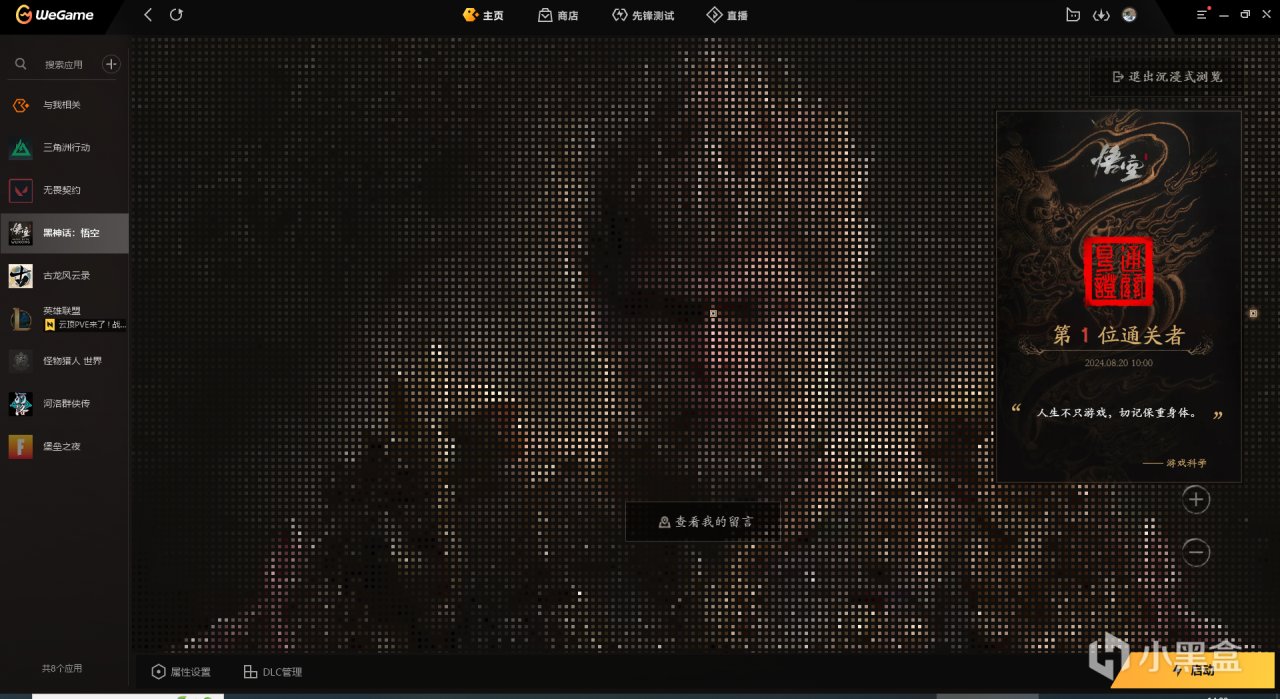Click the 堡垒之夜 Fortnite icon
This screenshot has width=1280, height=699.
(x=21, y=446)
